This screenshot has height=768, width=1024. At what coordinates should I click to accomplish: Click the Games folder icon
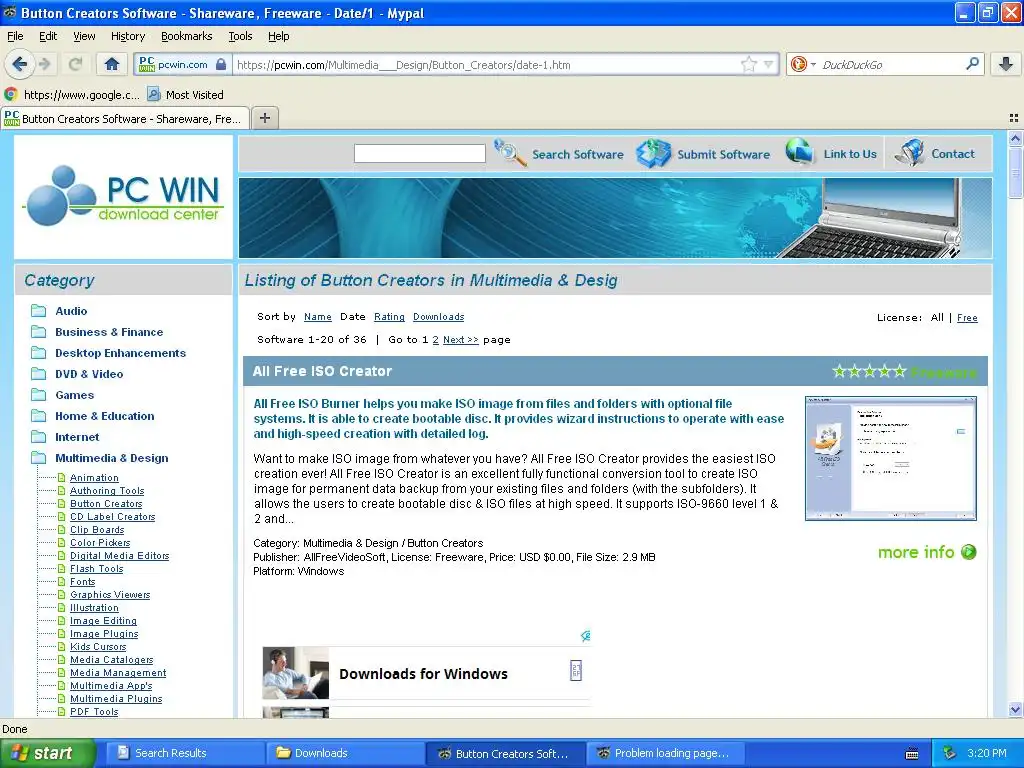coord(39,394)
